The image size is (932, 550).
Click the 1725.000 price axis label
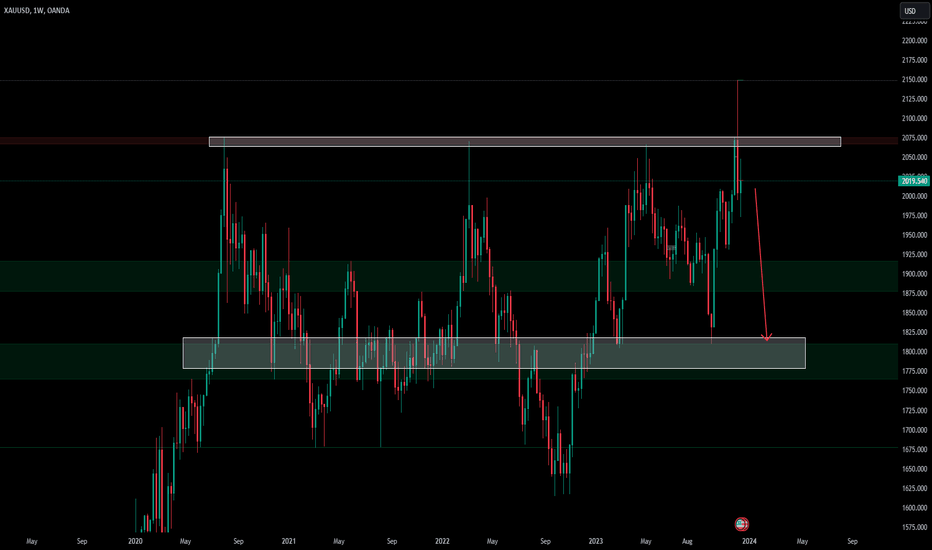[914, 411]
